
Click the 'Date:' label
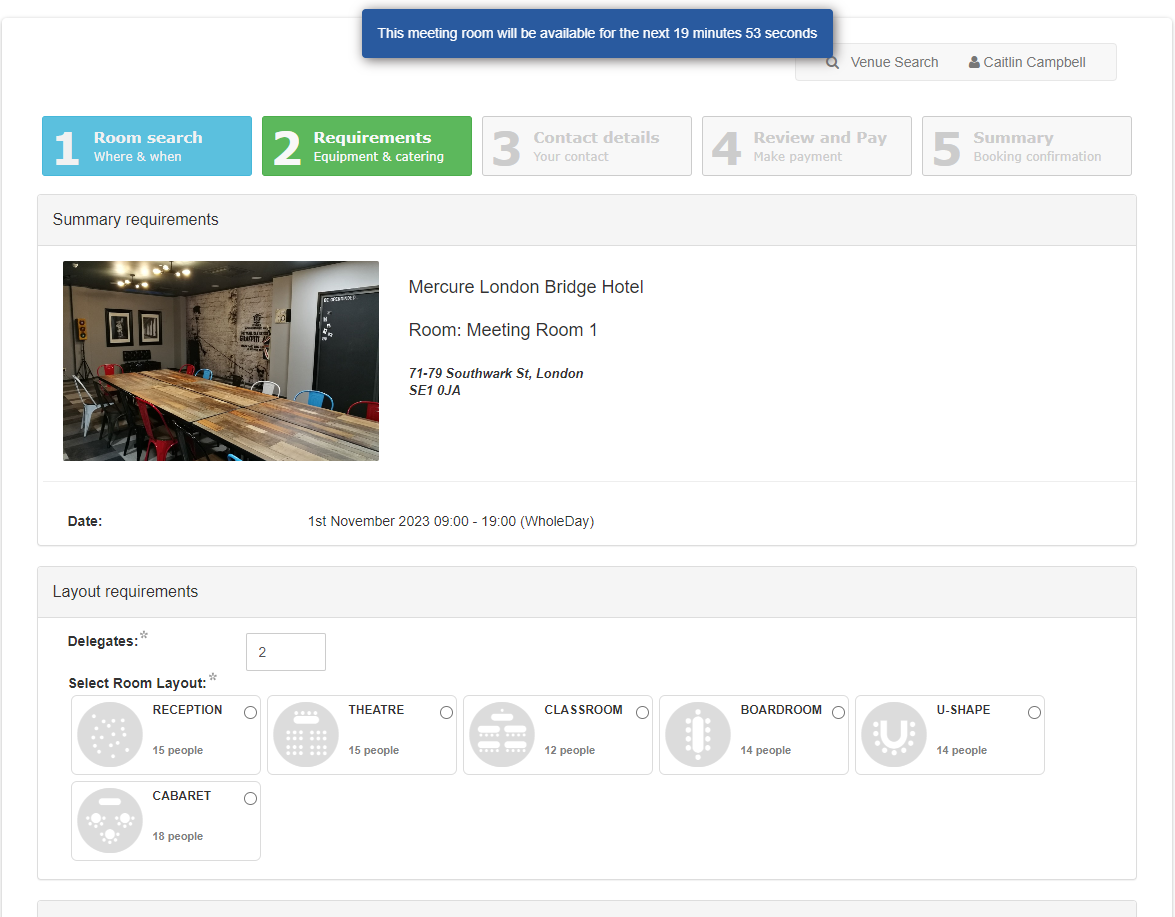(85, 521)
